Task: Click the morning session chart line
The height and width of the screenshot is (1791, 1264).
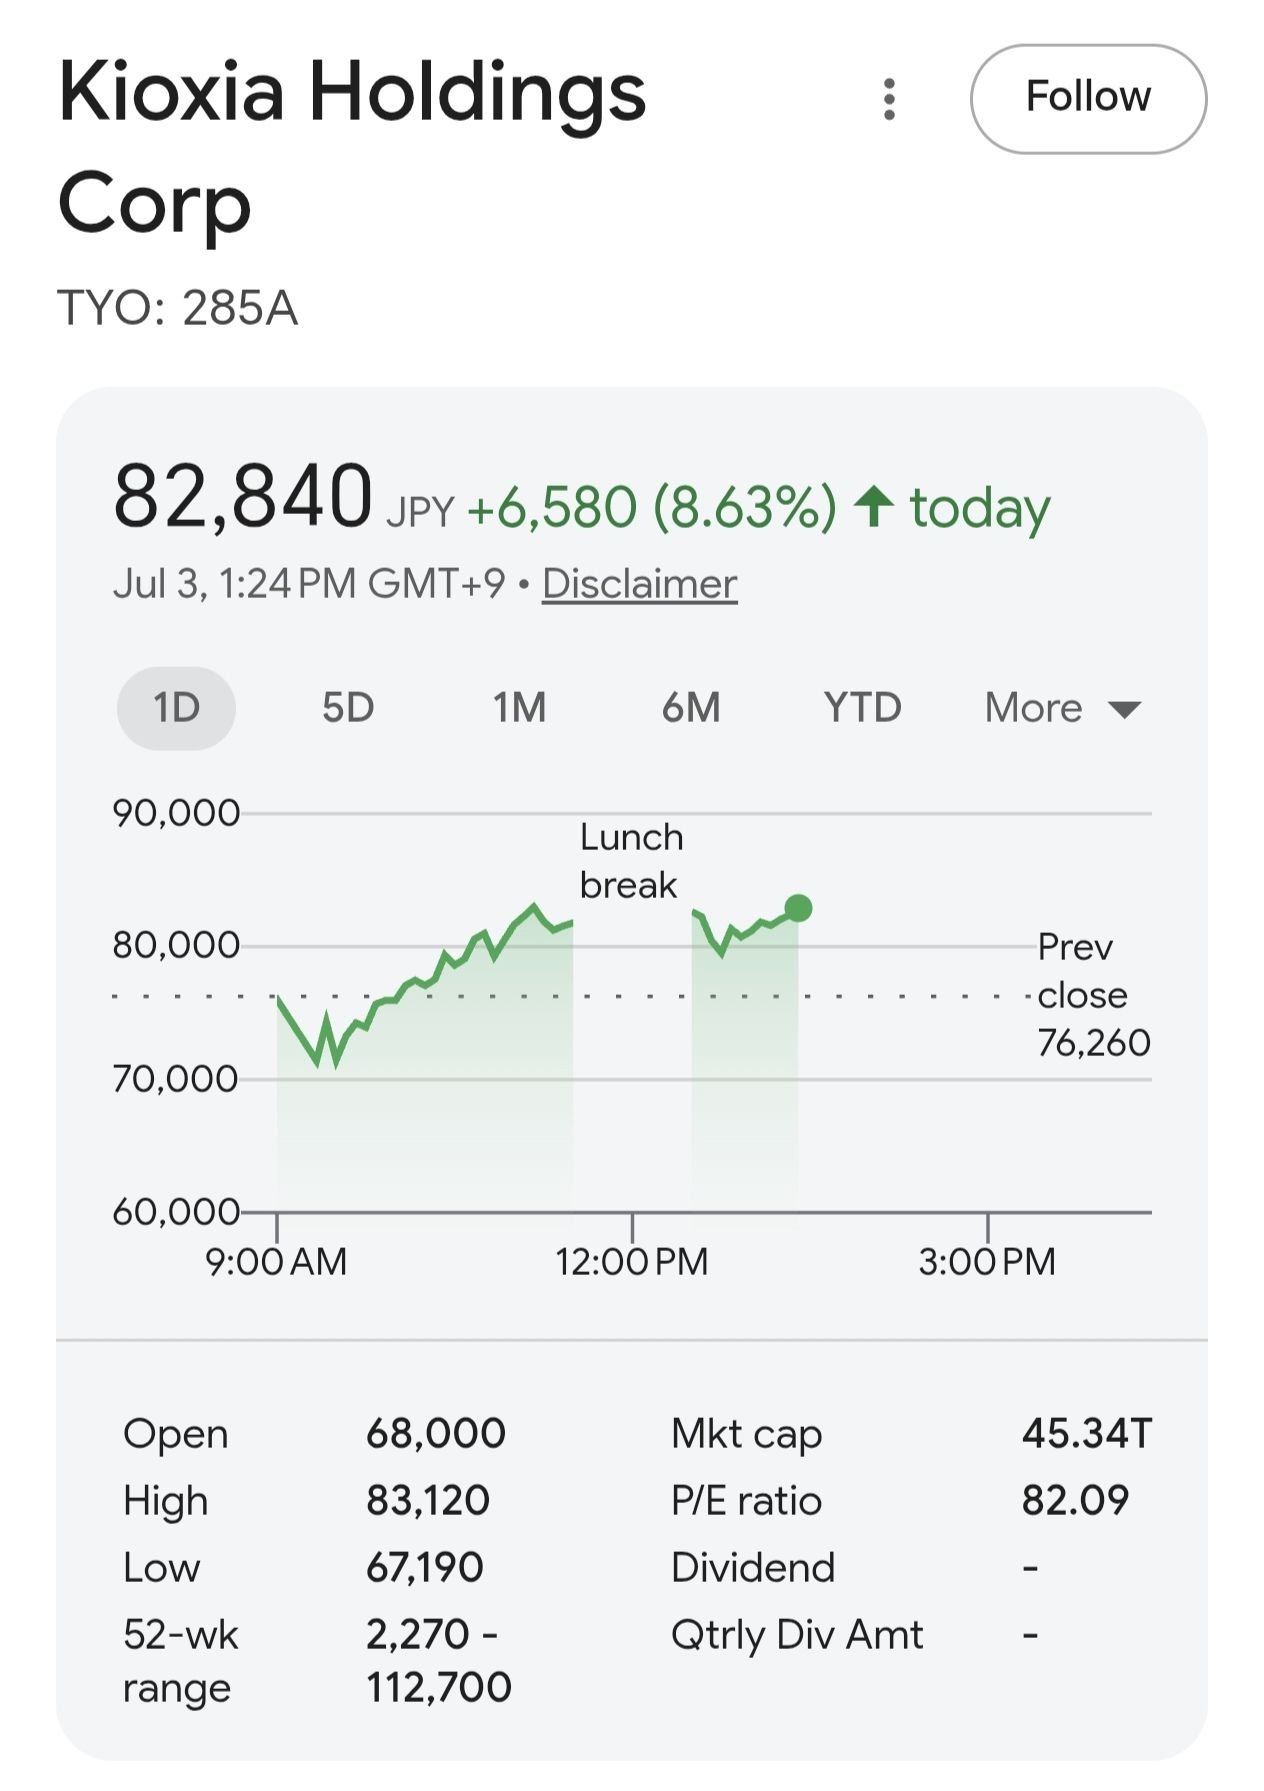Action: (425, 985)
